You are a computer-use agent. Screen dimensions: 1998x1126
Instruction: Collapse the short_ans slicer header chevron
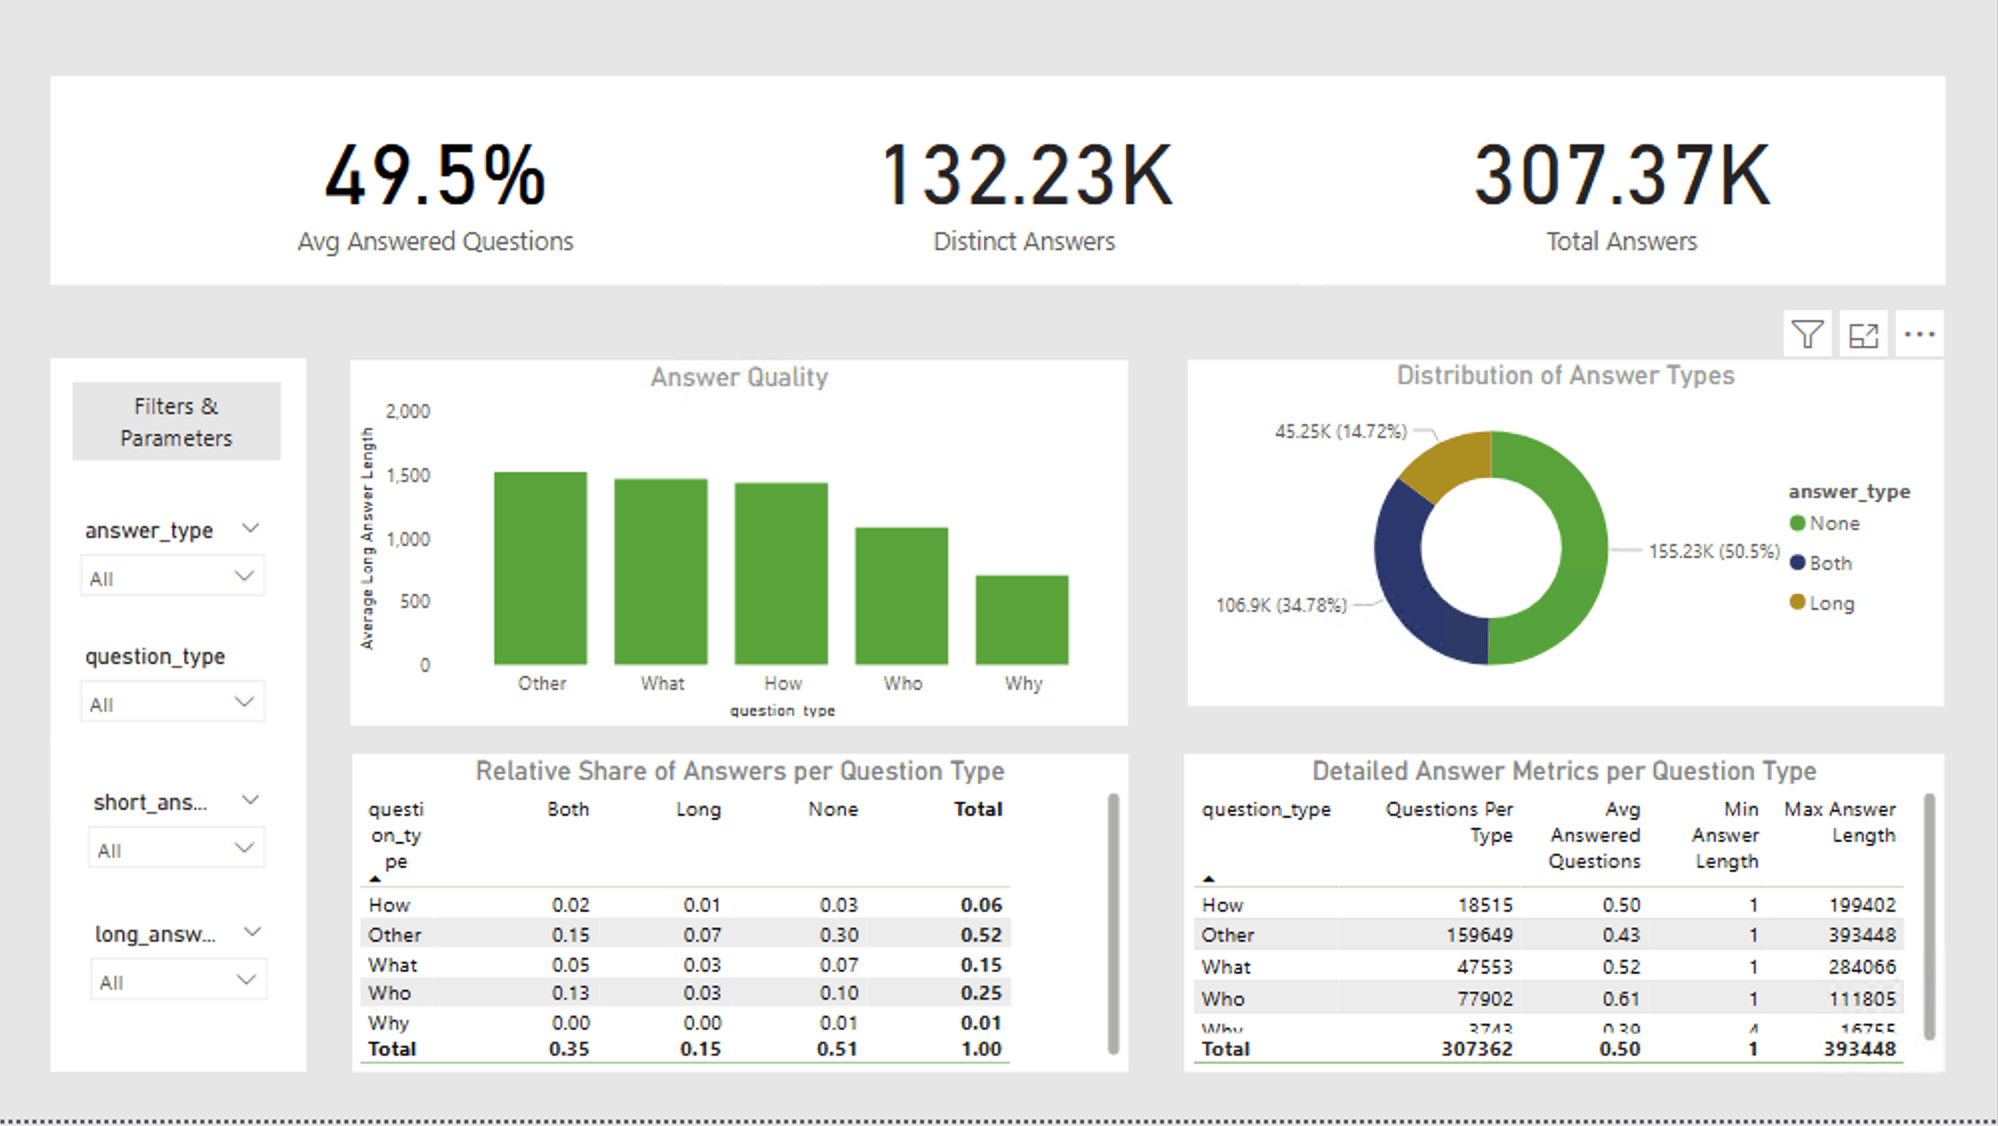click(251, 800)
